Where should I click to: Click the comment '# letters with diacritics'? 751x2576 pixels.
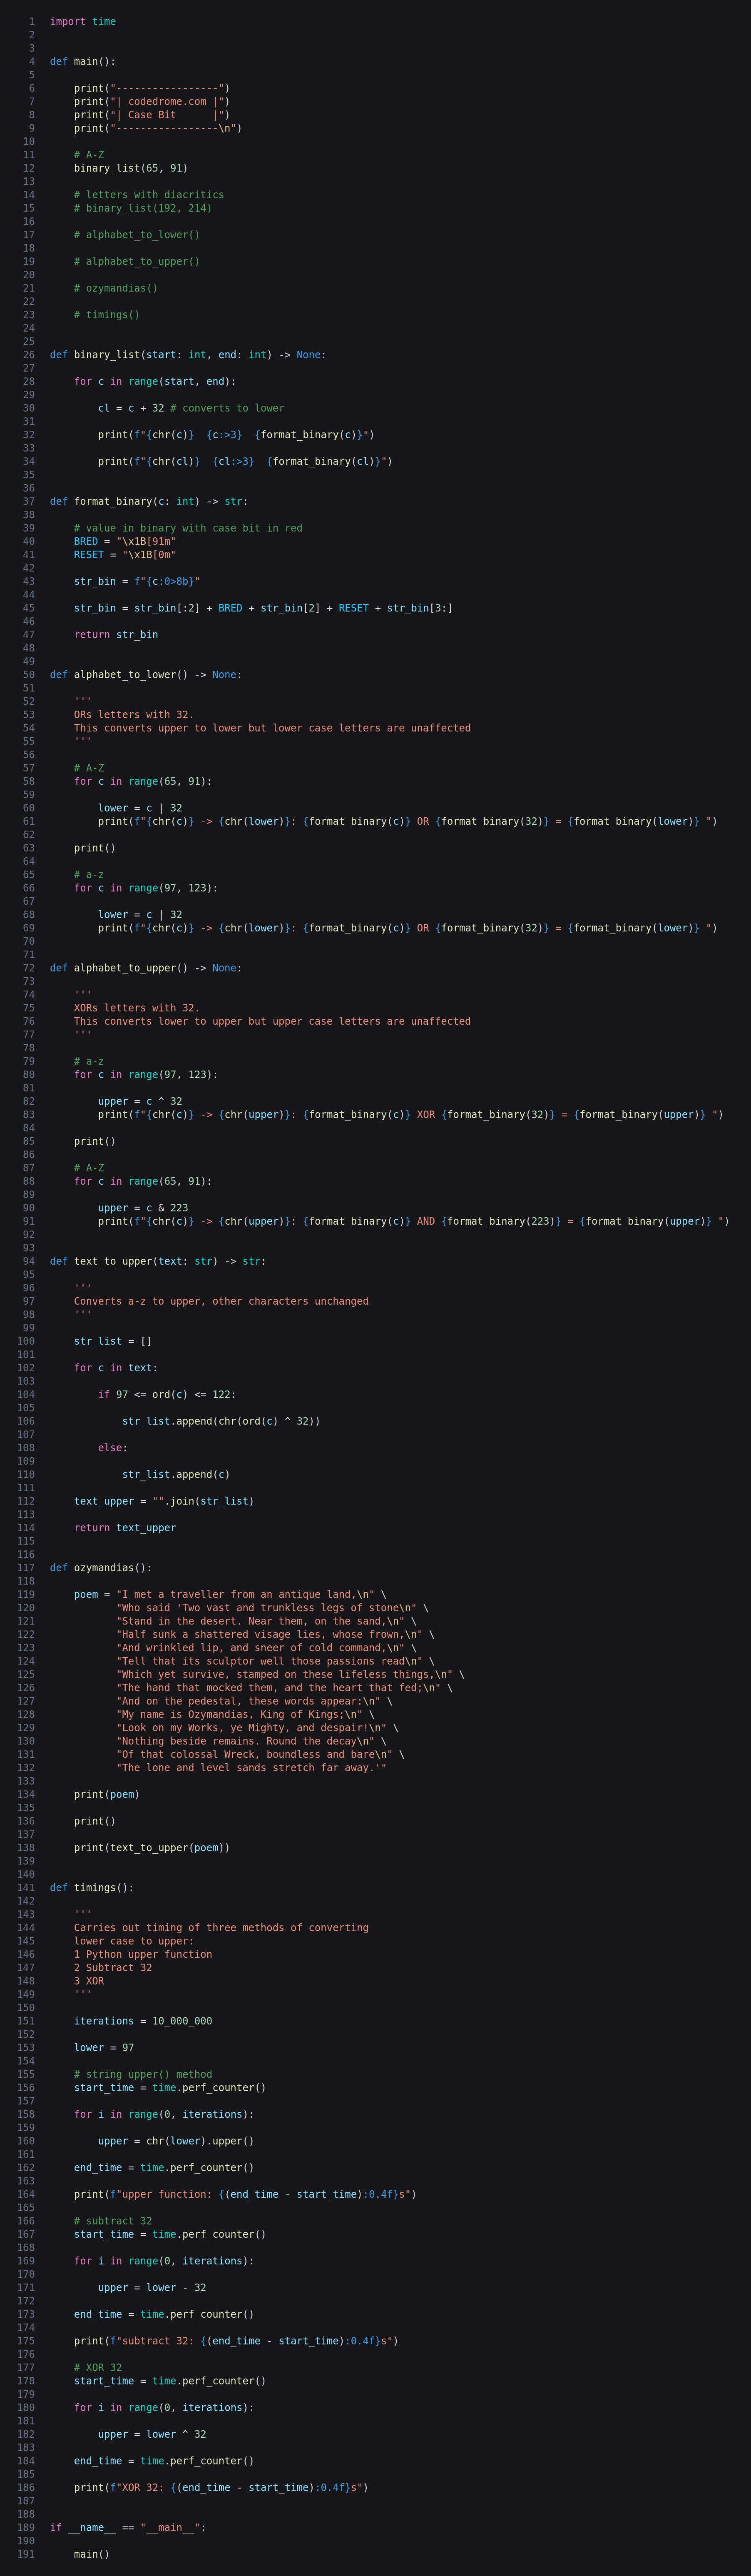[x=149, y=195]
